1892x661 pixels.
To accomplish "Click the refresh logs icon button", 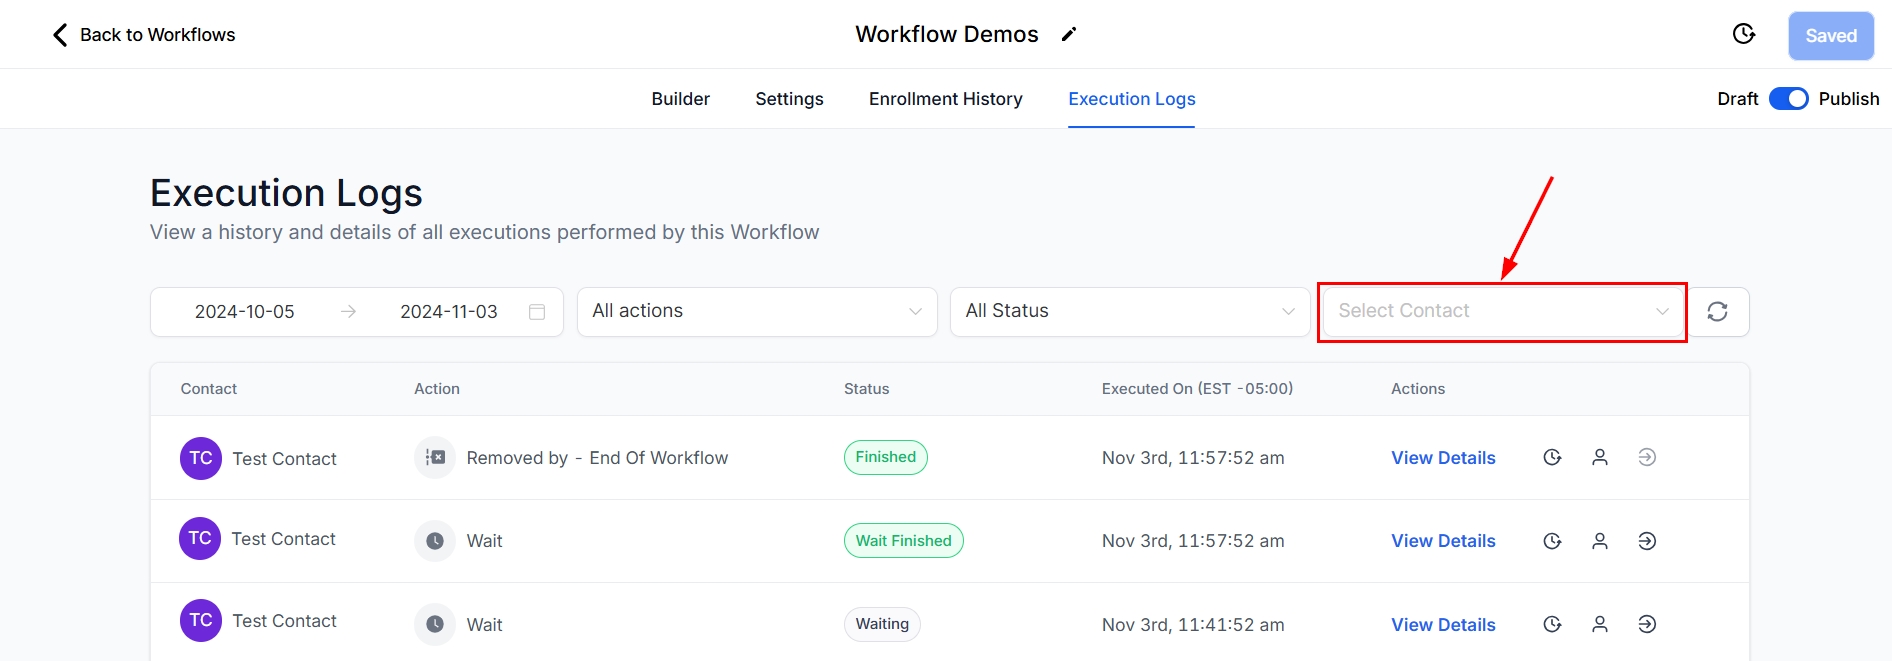I will [1717, 312].
